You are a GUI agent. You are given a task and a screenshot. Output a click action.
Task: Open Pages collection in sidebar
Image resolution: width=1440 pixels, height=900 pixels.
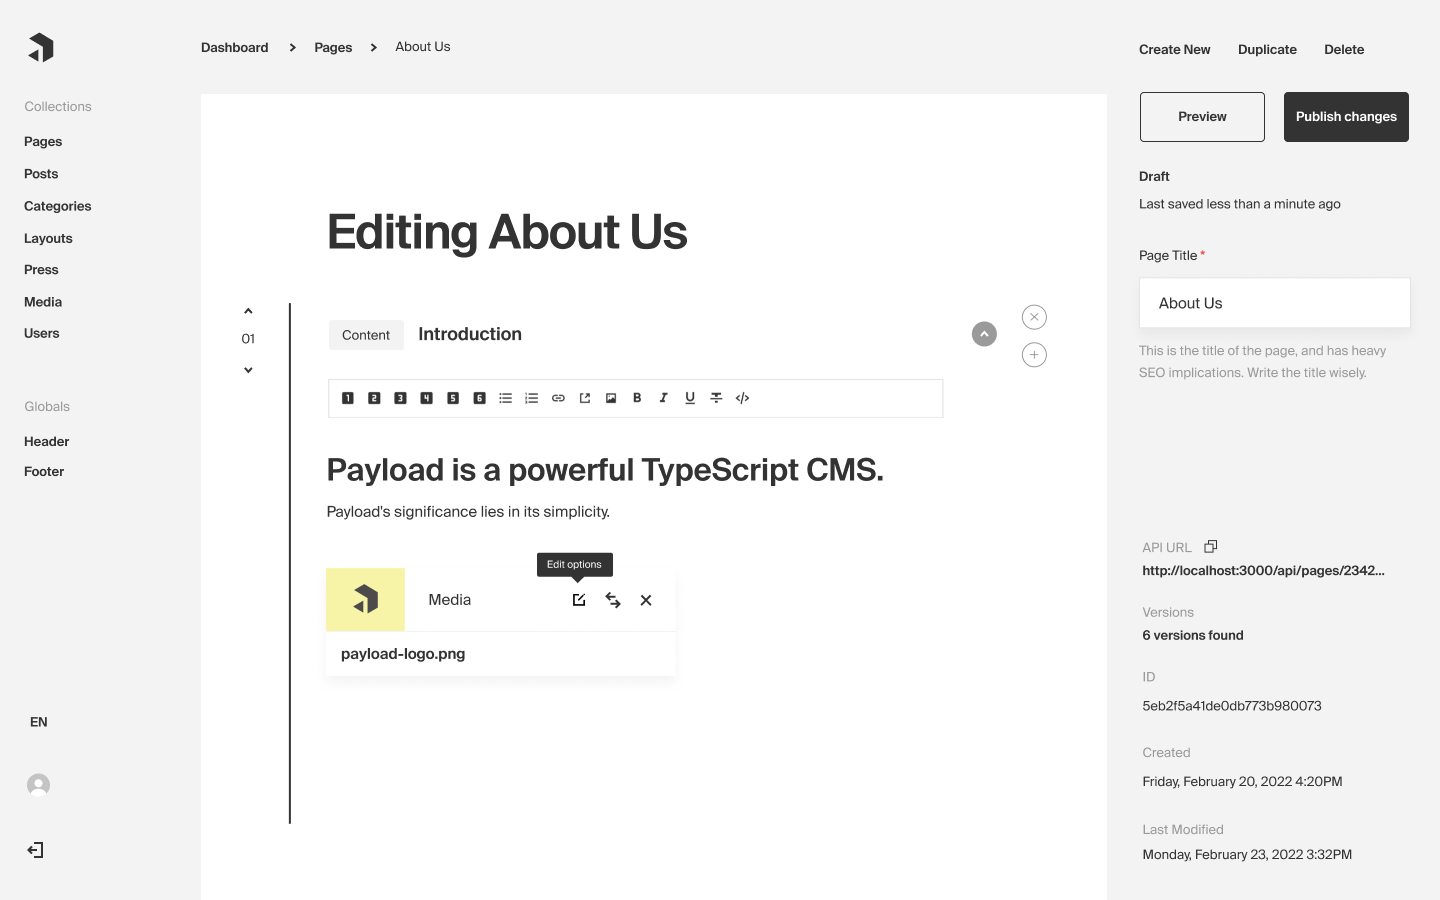point(43,142)
